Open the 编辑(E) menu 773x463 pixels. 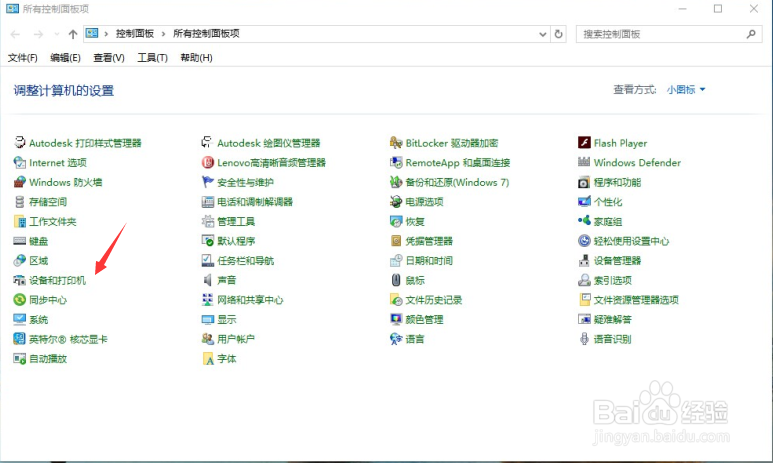coord(65,58)
